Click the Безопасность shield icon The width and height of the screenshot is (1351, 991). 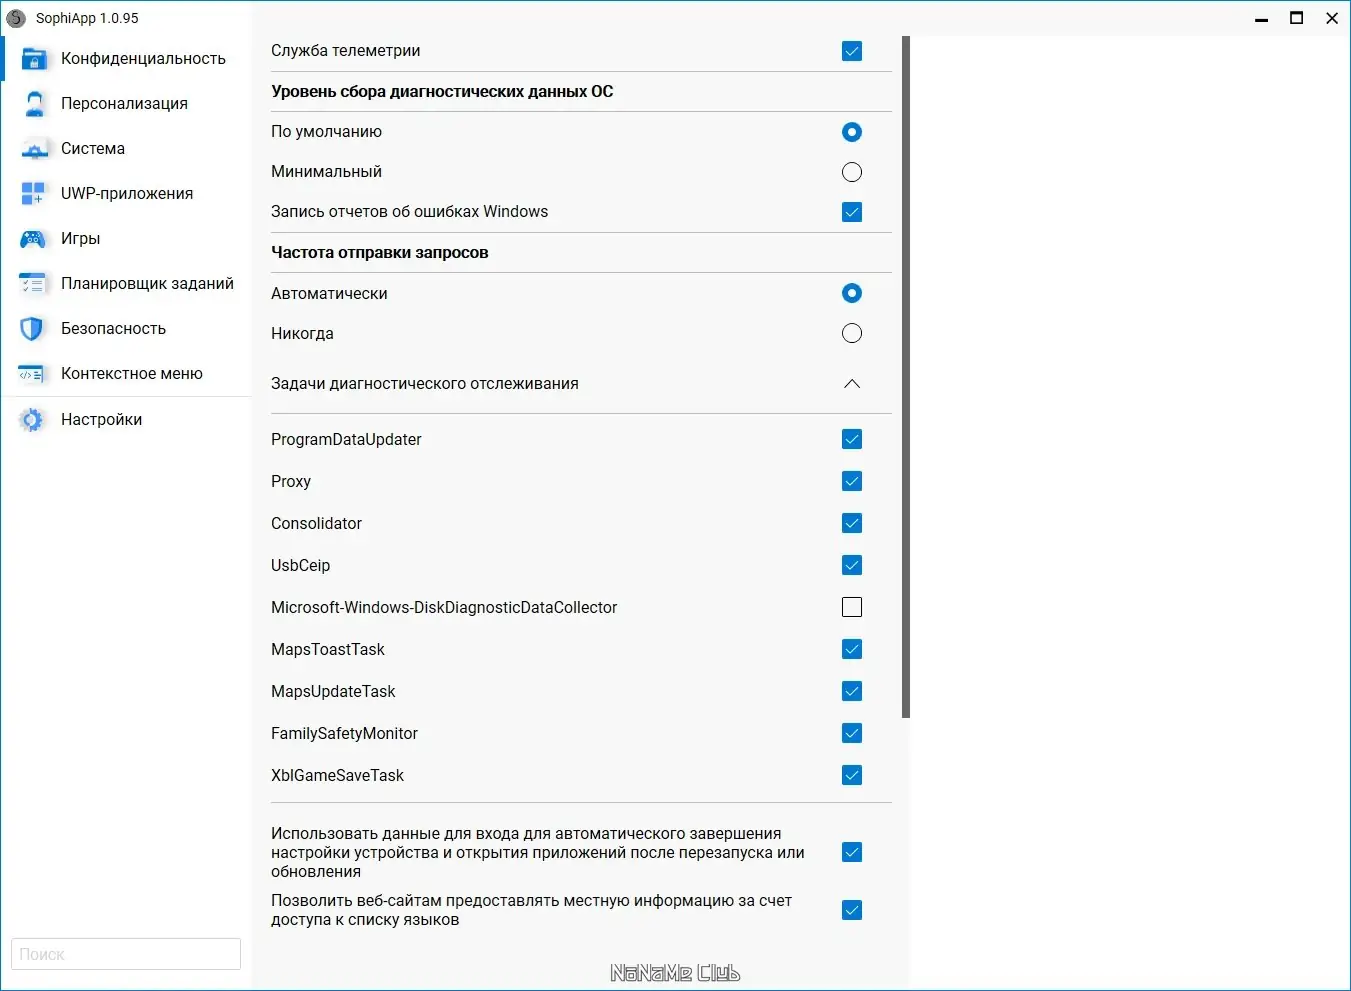pos(34,329)
